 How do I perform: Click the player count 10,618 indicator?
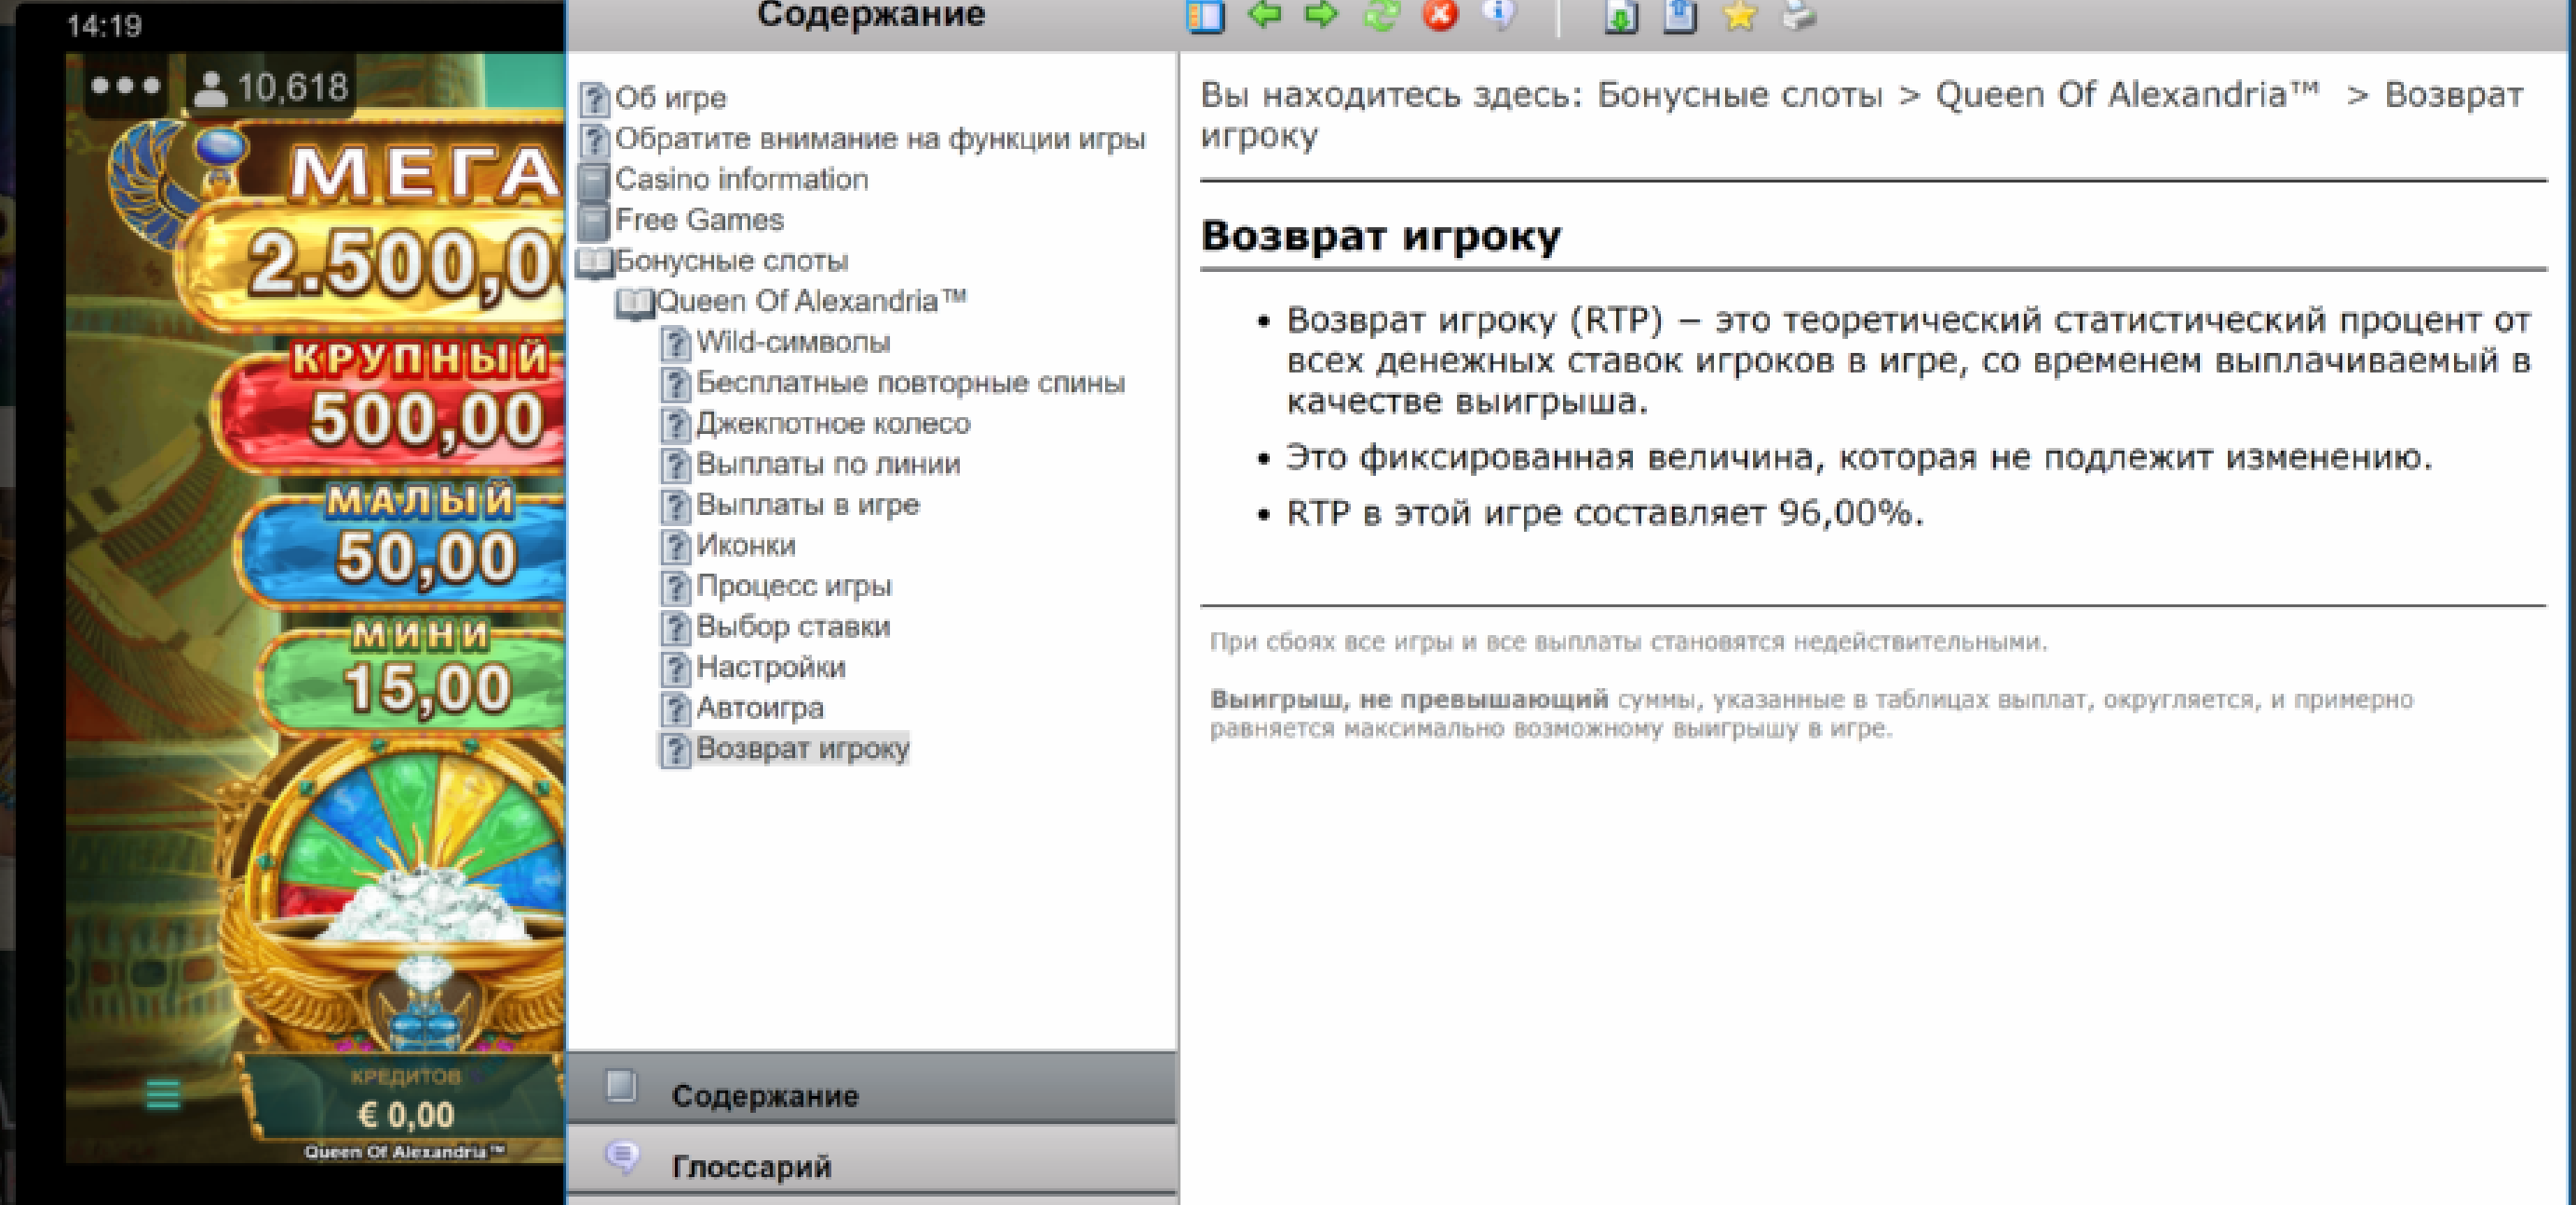272,88
